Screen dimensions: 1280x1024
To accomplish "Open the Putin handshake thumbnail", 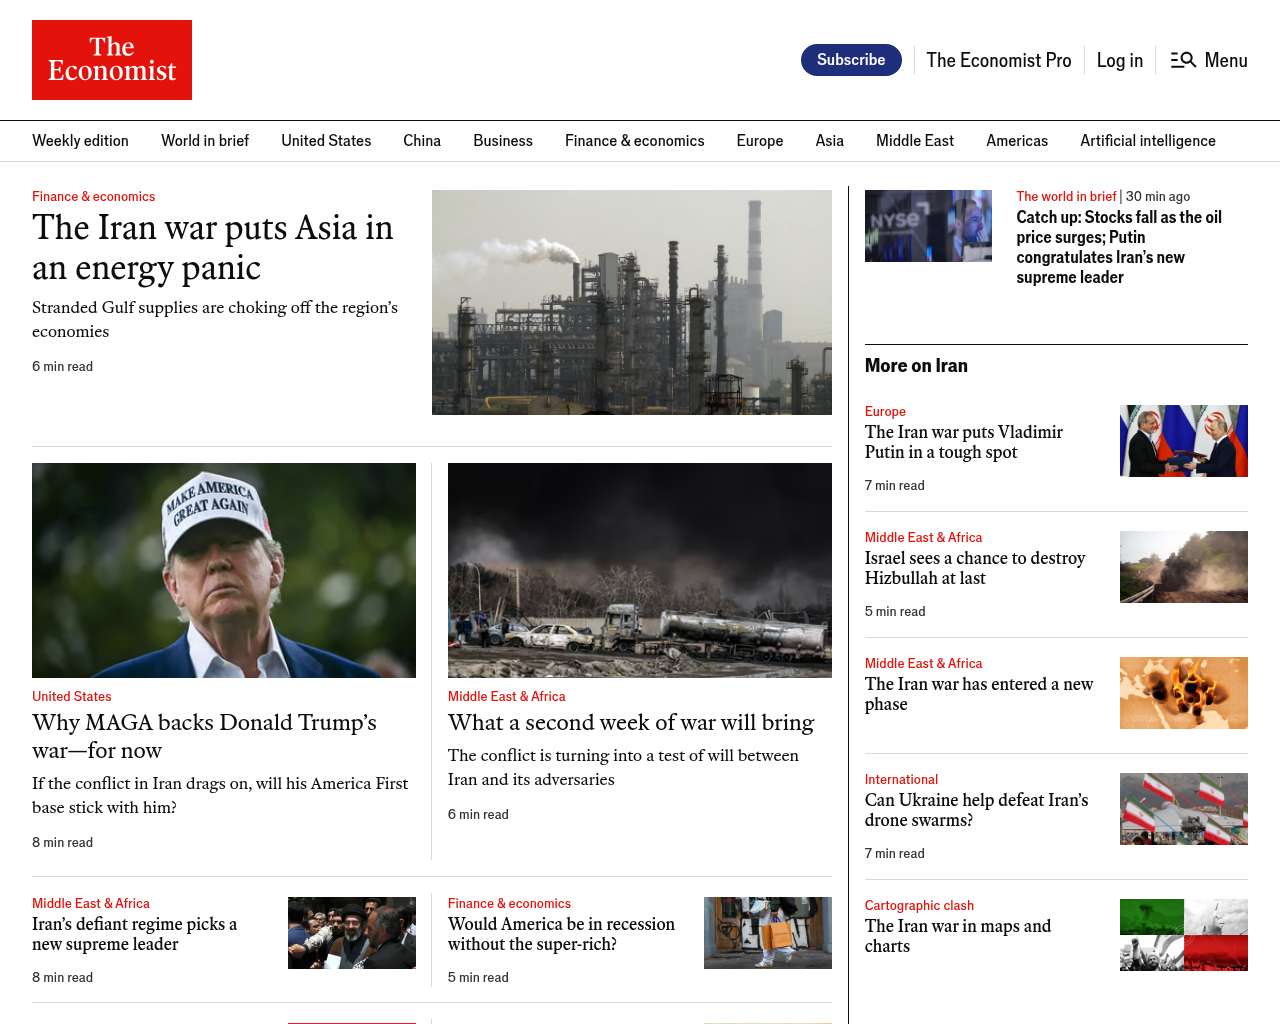I will [1183, 441].
